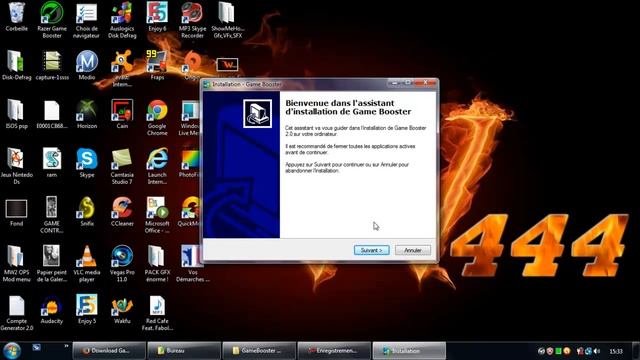Switch to Bureau taskbar window
The image size is (640, 360).
click(x=184, y=351)
